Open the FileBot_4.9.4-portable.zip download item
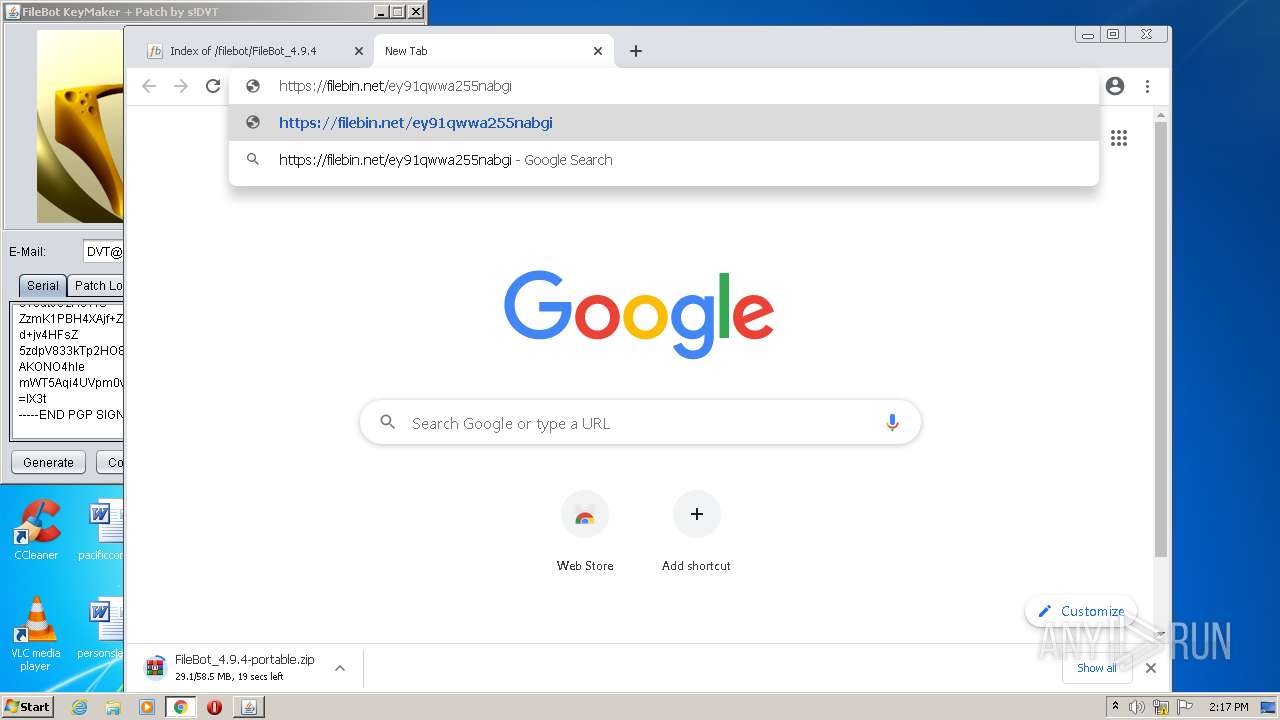The width and height of the screenshot is (1280, 720). pyautogui.click(x=230, y=667)
